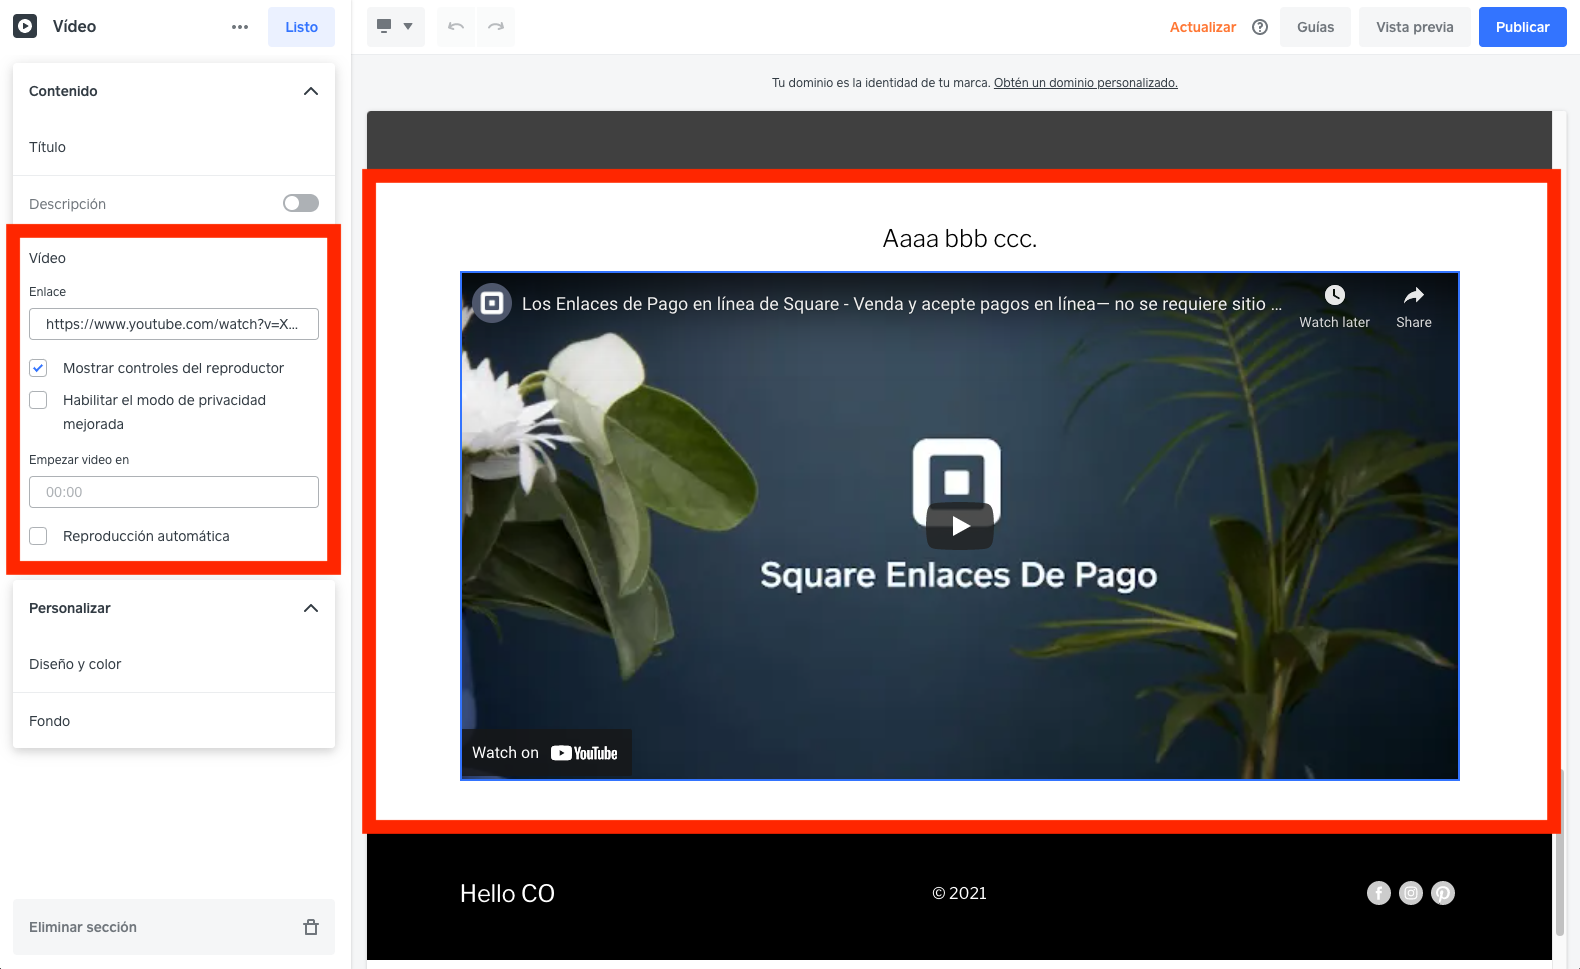Play the YouTube video

point(960,526)
